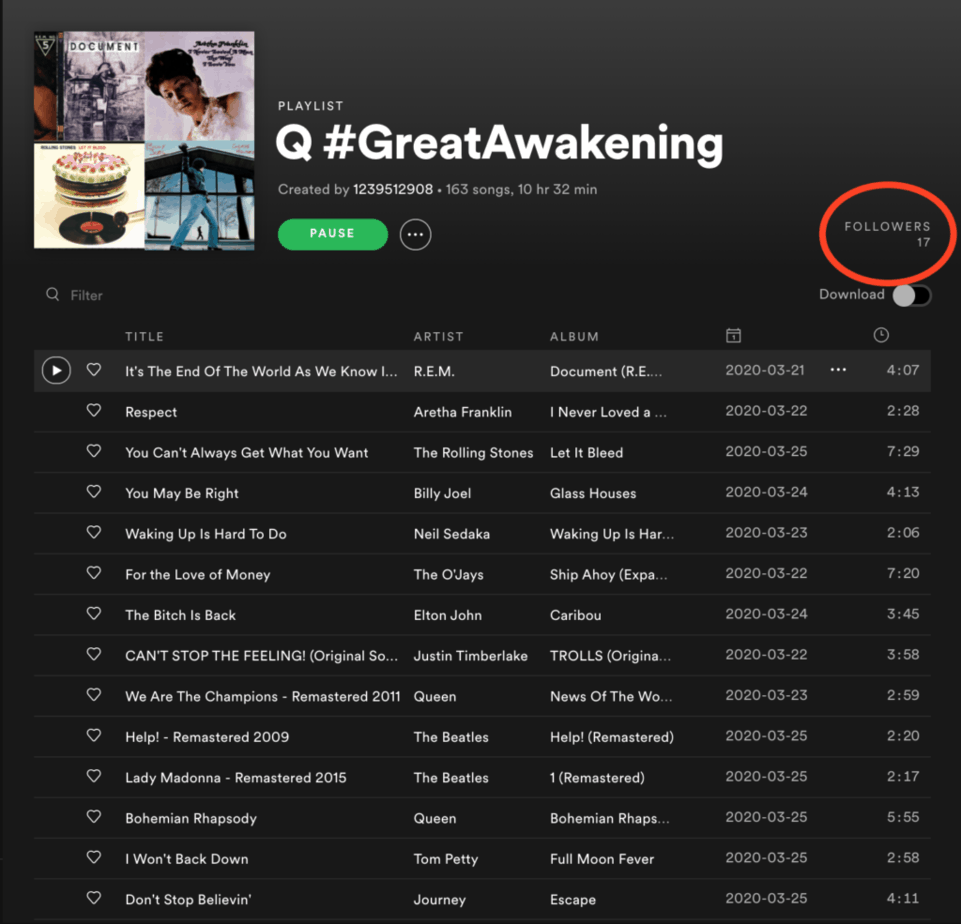
Task: Sort songs by ALBUM column header
Action: coord(574,336)
